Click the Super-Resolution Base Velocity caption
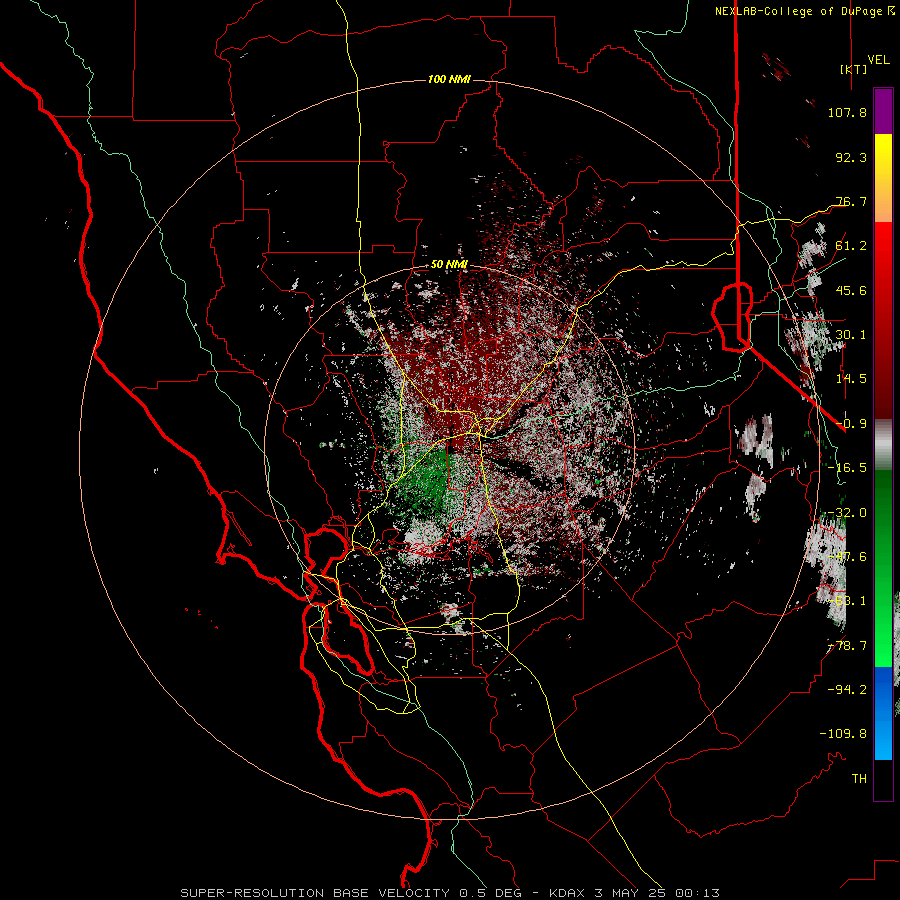The height and width of the screenshot is (900, 900). coord(450,893)
